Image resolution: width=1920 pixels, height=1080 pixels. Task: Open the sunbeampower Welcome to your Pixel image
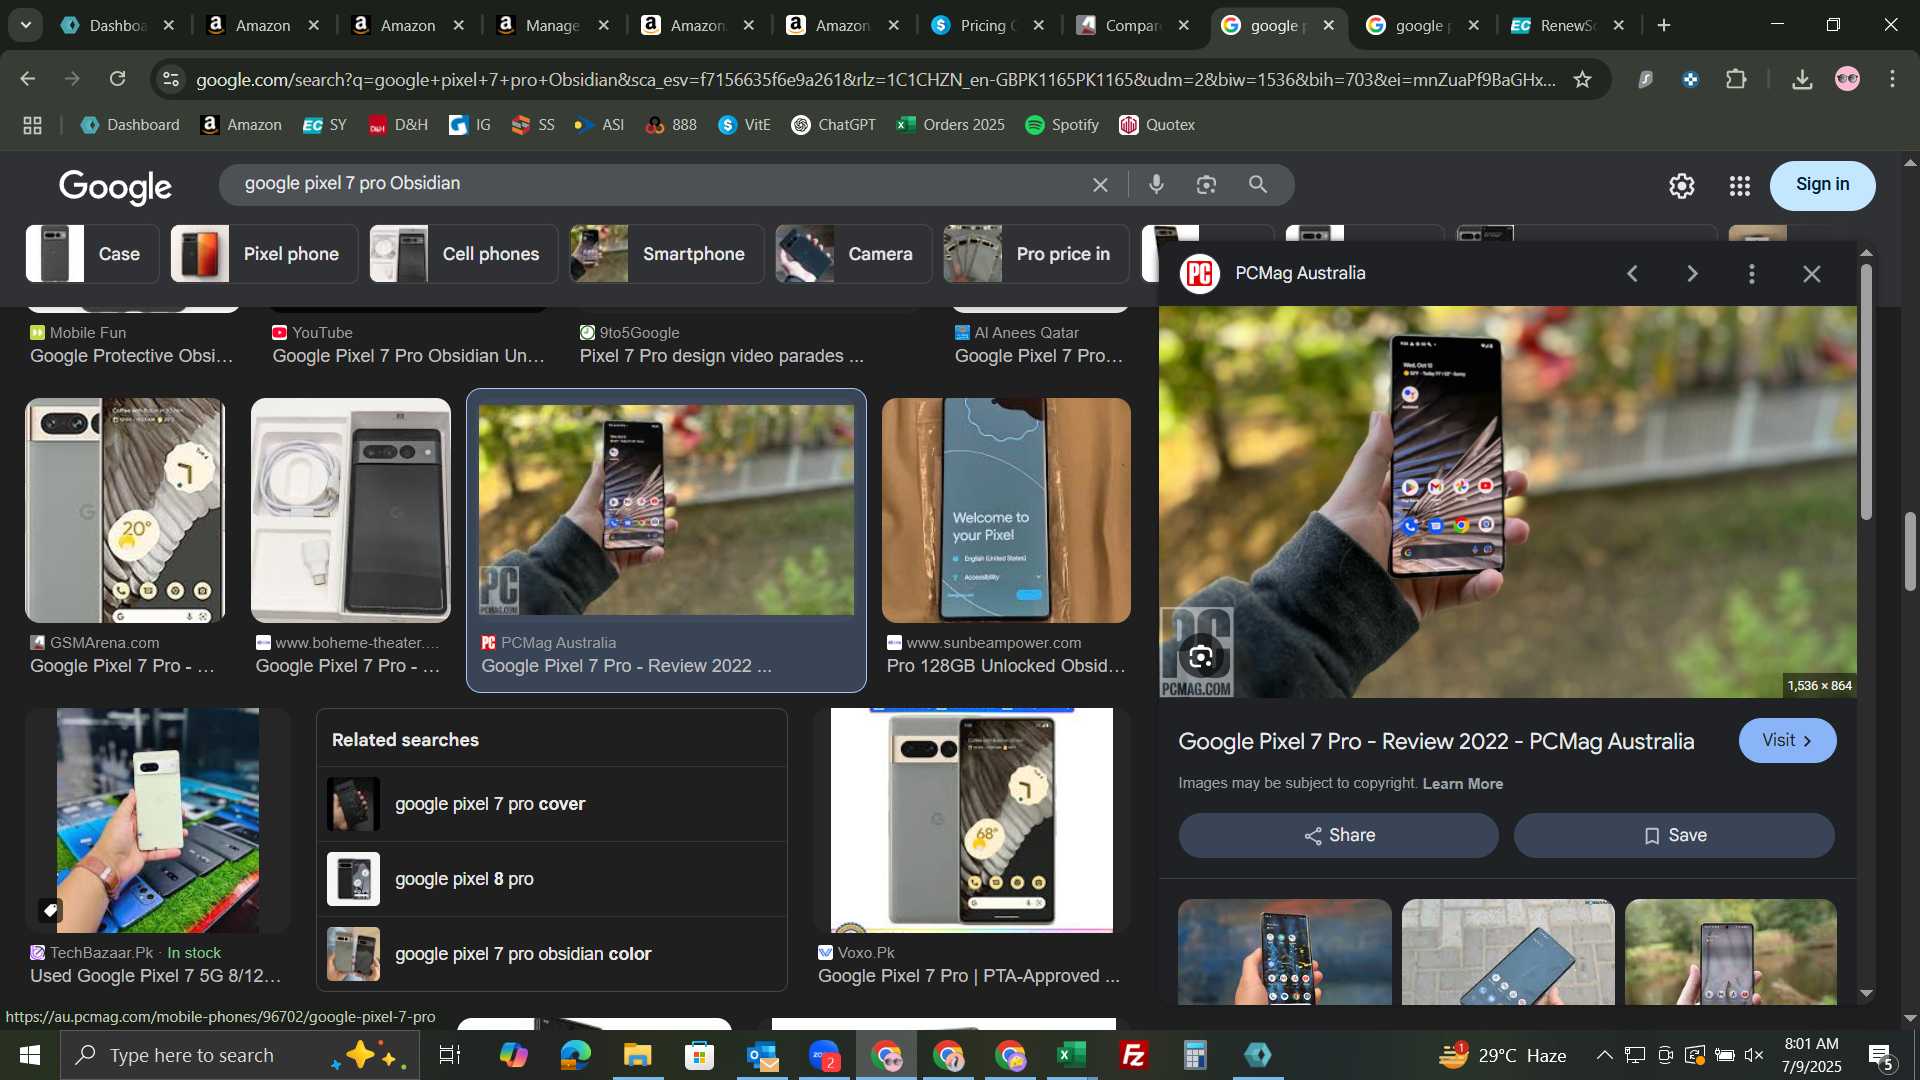point(1006,510)
